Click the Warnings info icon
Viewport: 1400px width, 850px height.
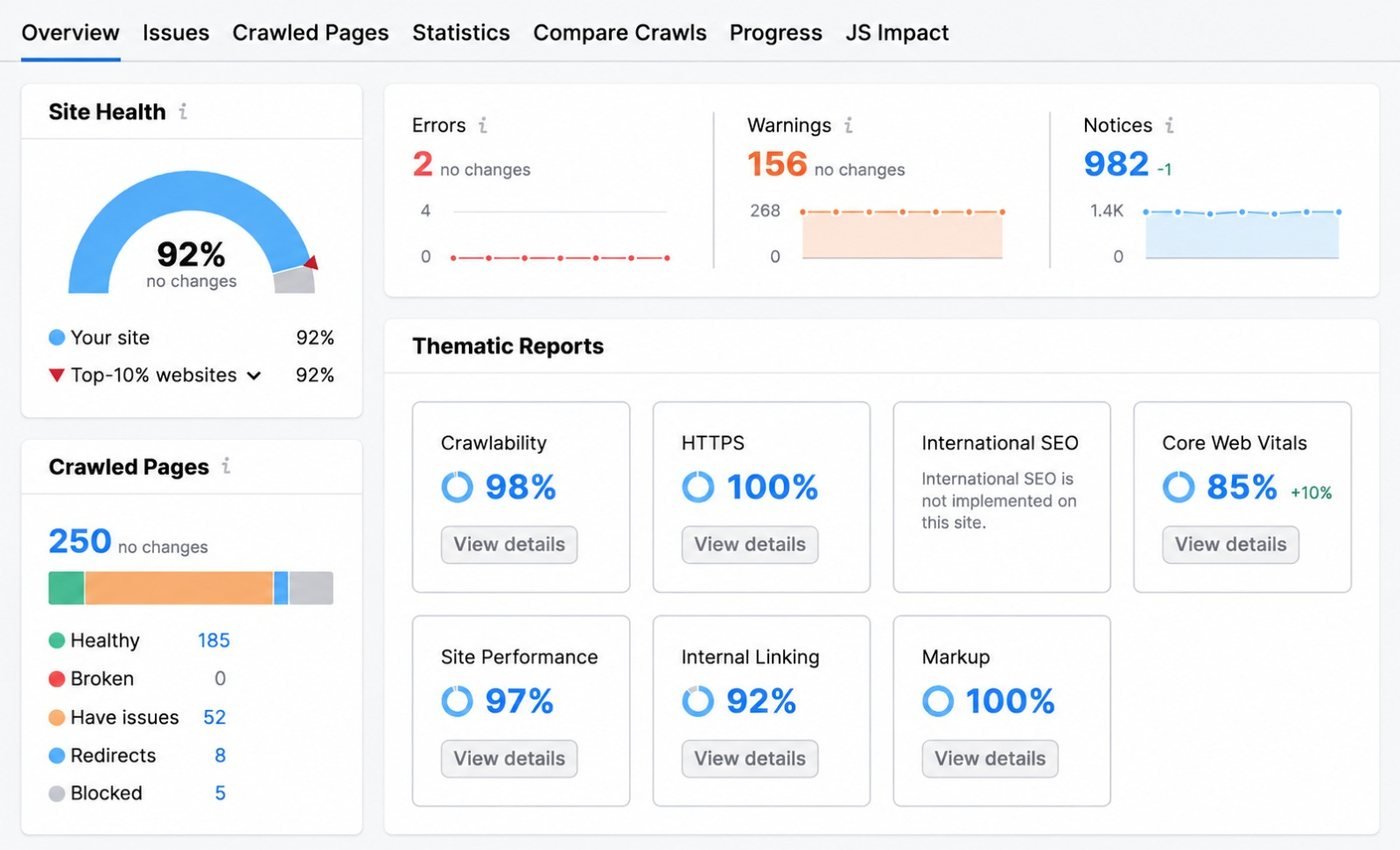848,125
